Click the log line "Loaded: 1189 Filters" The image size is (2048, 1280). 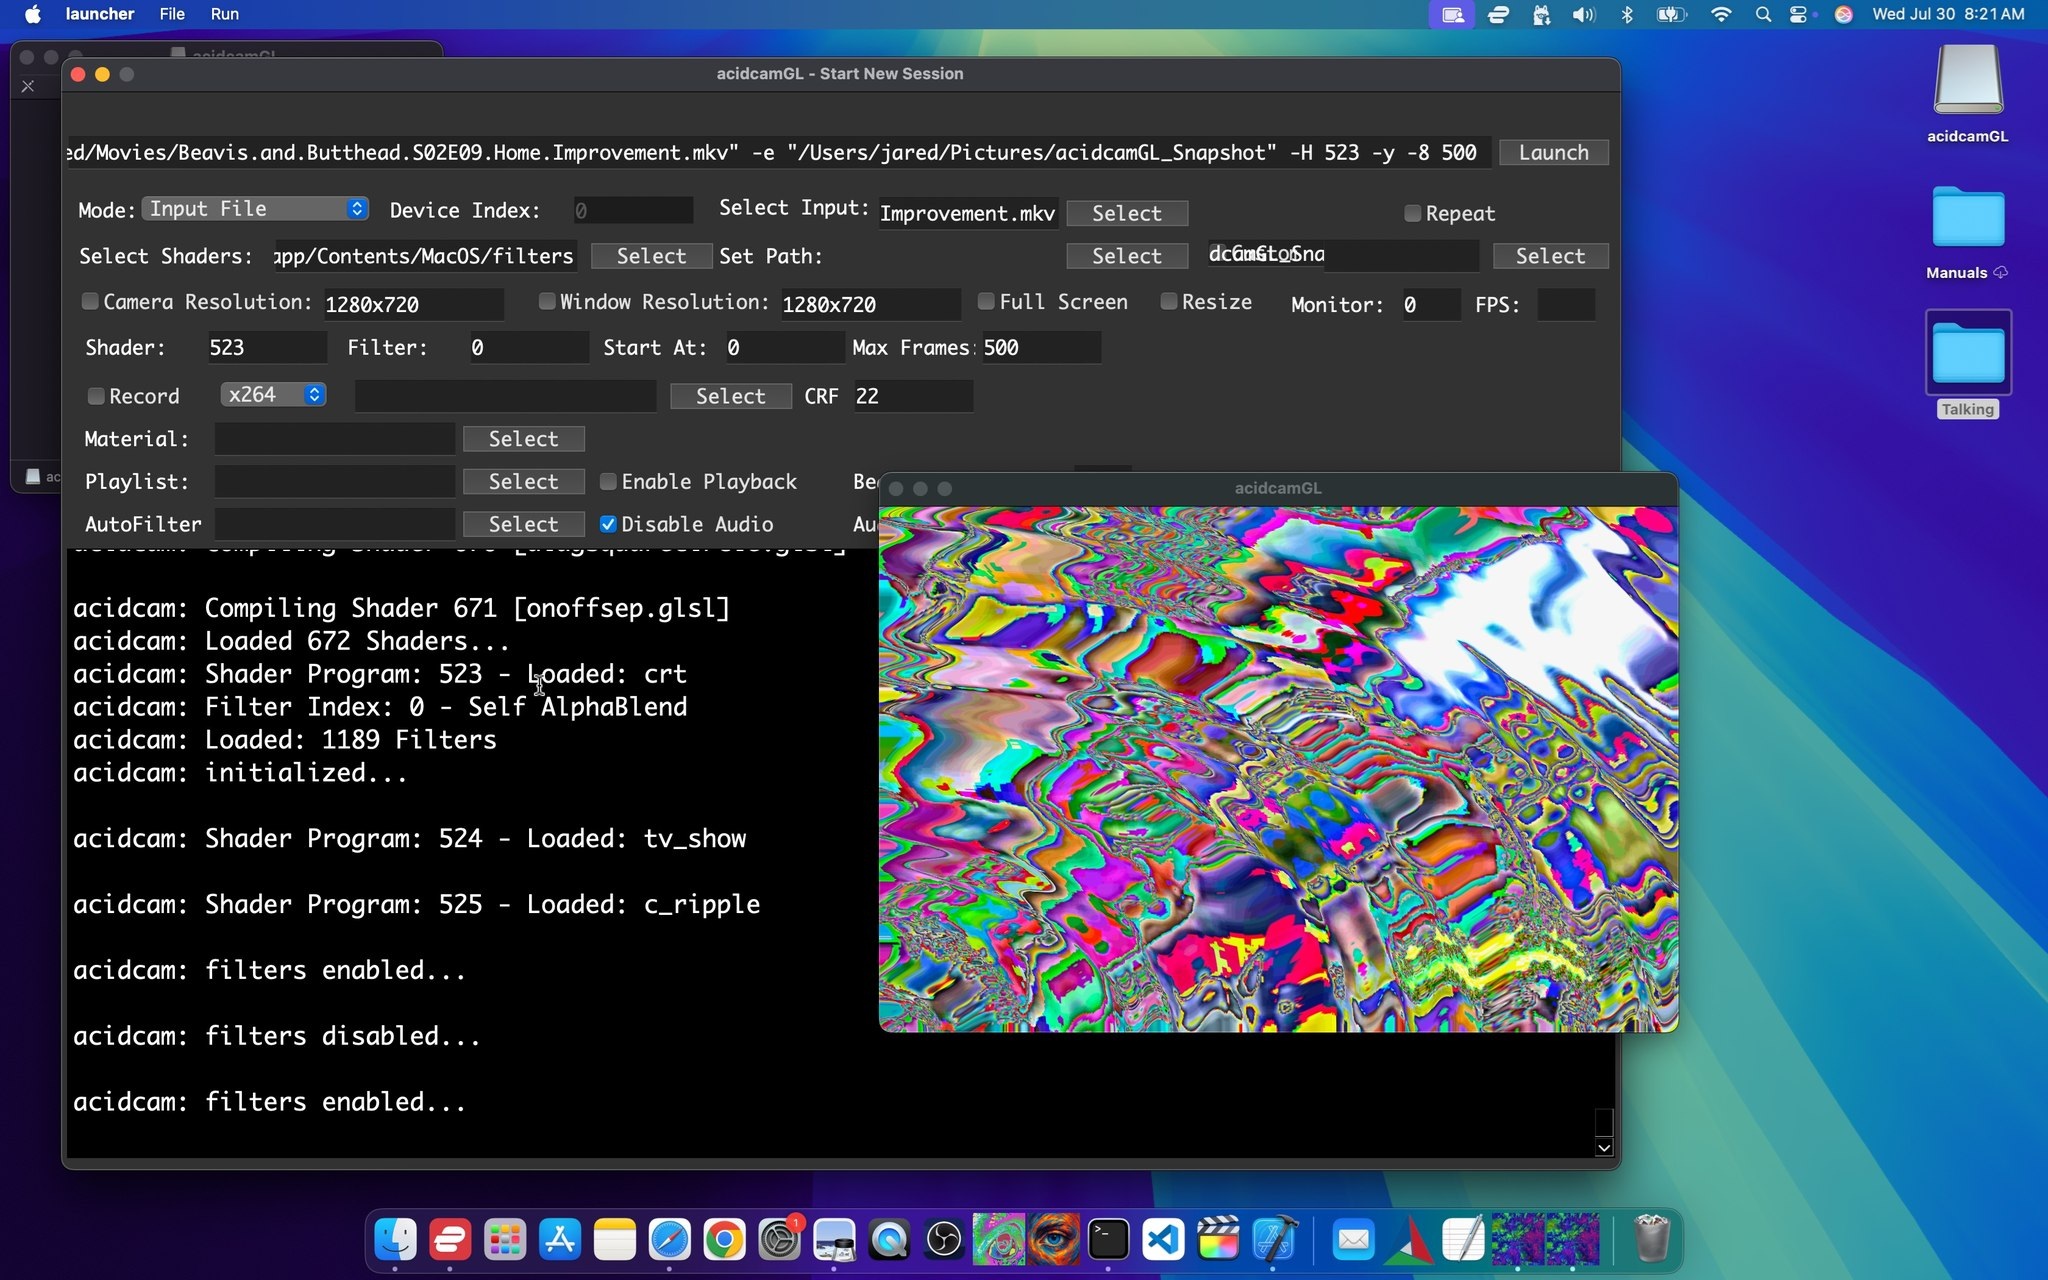click(350, 740)
